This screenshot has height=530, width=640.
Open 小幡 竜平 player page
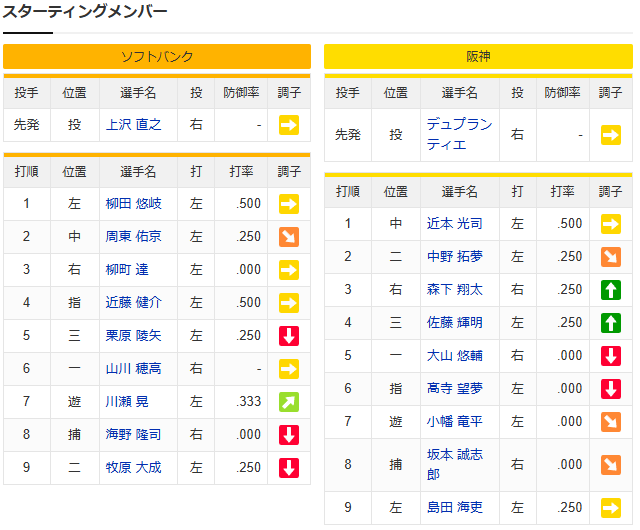[455, 421]
